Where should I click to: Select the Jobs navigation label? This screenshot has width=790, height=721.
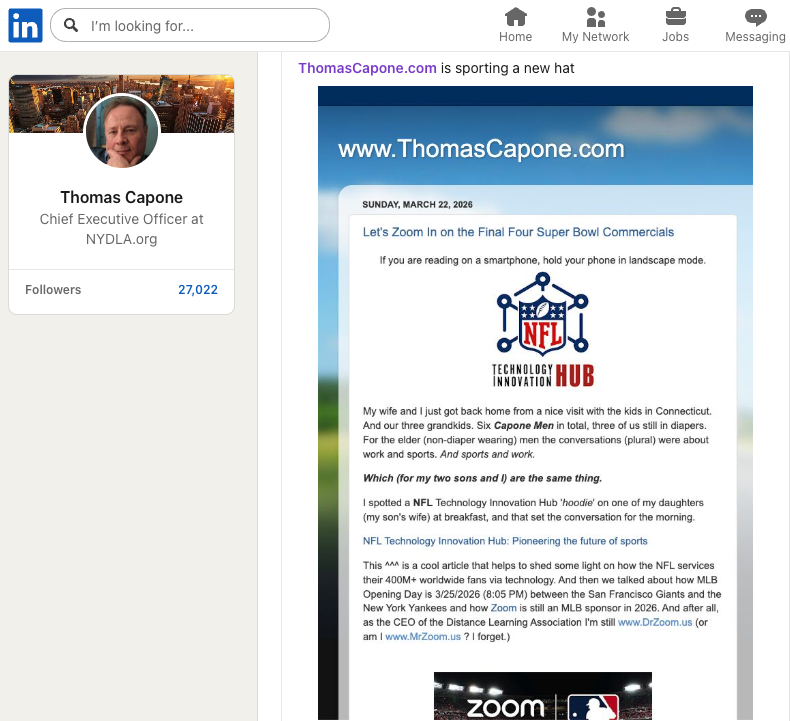point(675,37)
